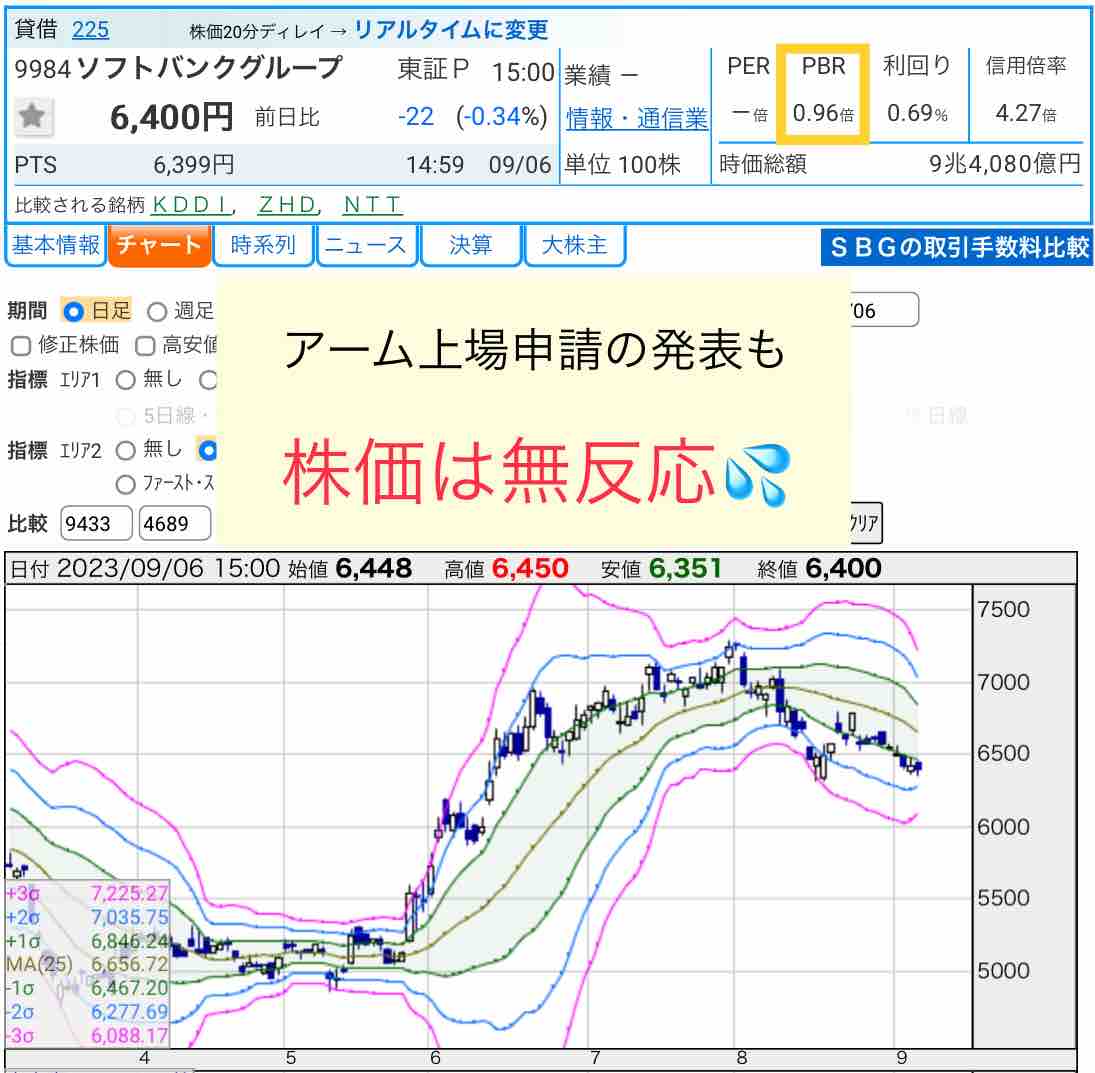Select the チャート tab

(159, 245)
